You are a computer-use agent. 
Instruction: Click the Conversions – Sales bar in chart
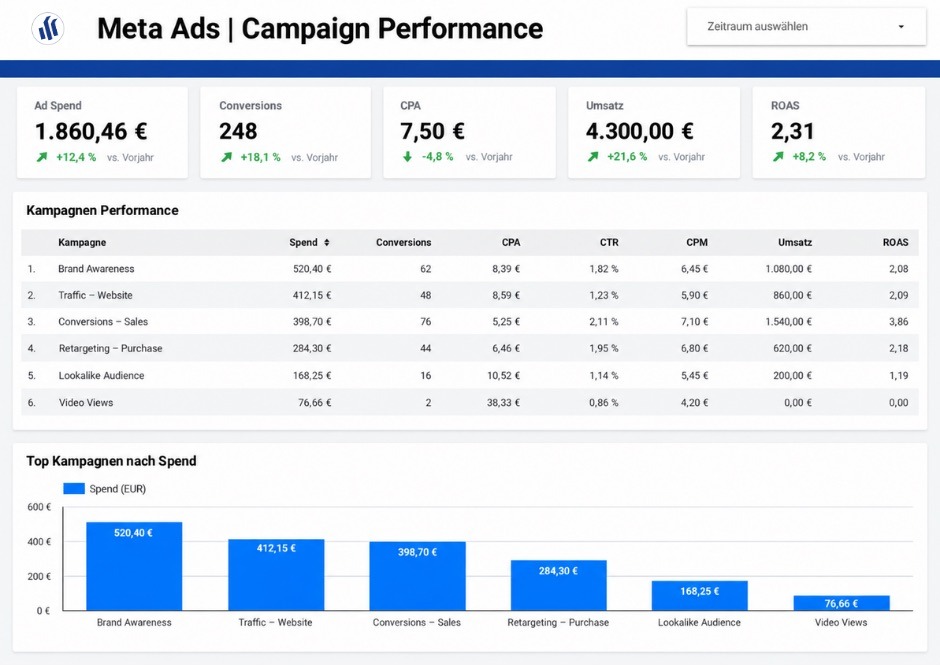[417, 576]
